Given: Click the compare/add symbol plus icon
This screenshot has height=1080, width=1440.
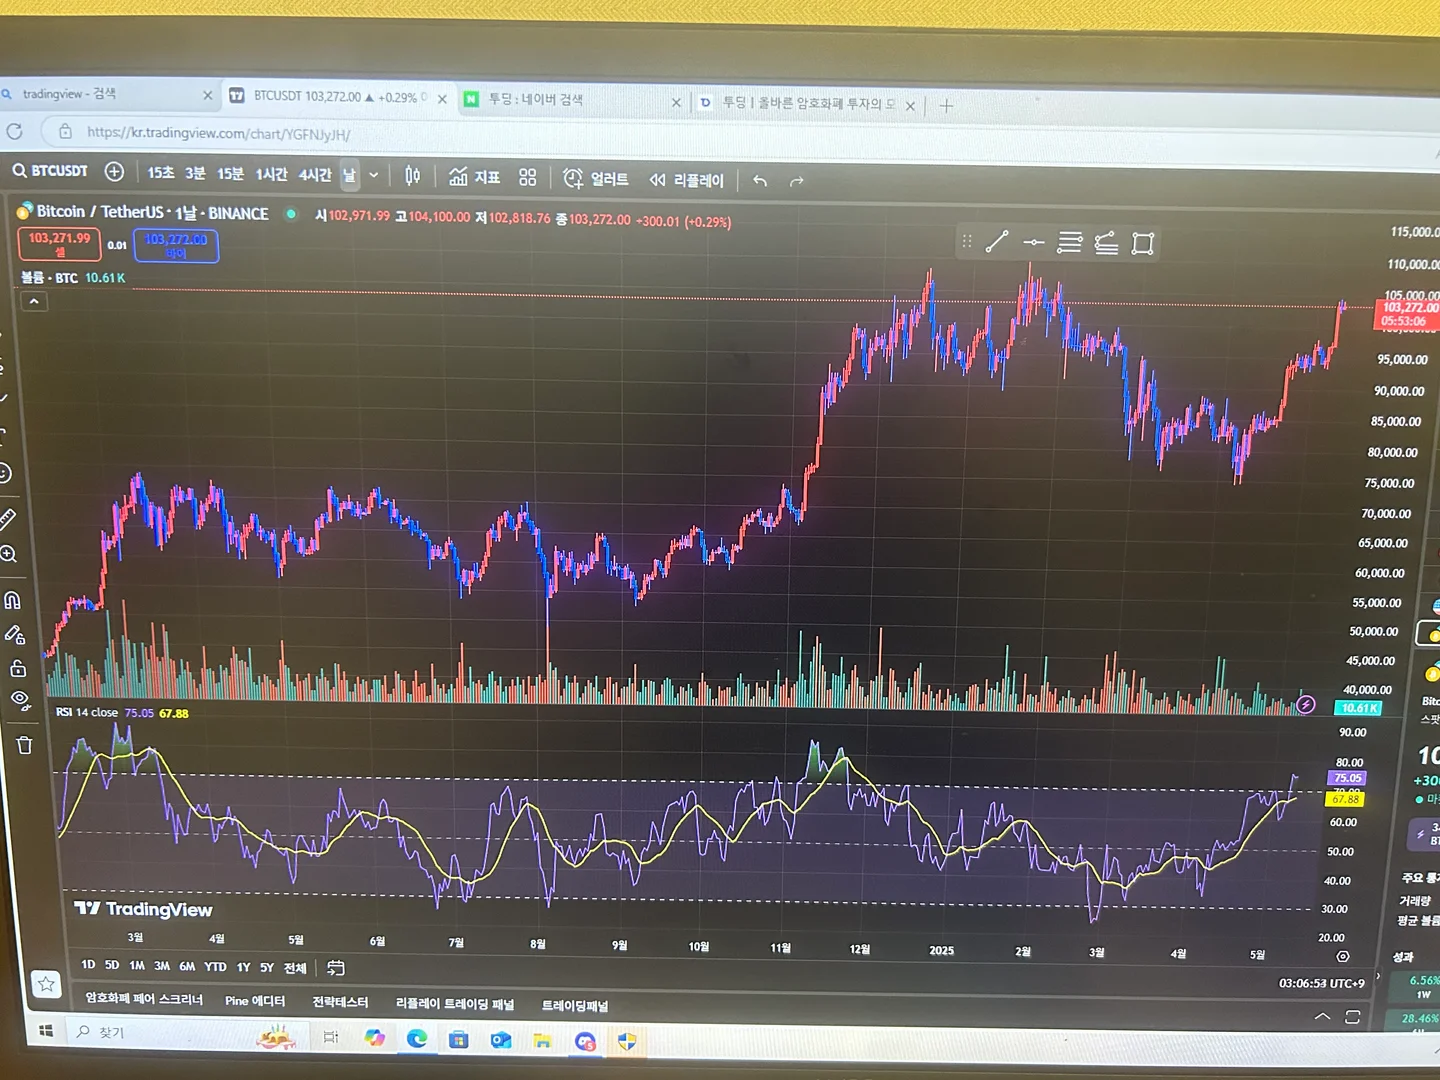Looking at the screenshot, I should [x=114, y=172].
